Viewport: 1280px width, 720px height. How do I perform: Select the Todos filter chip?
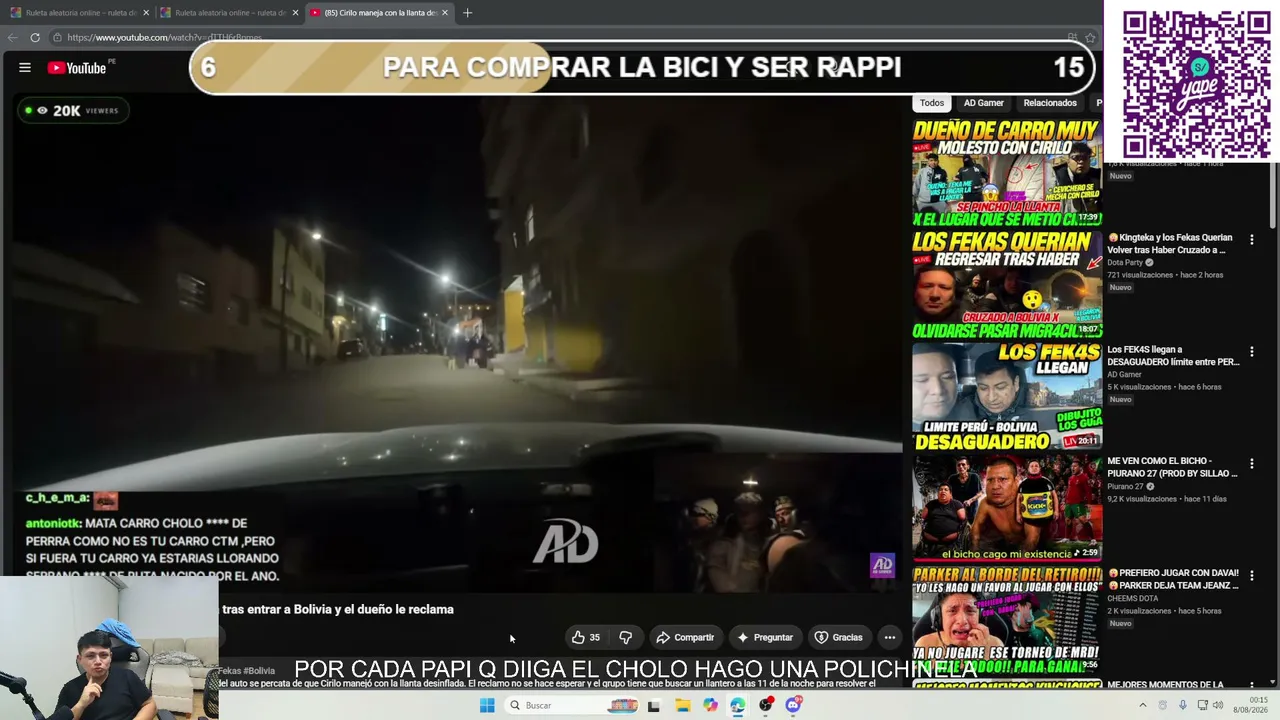(932, 103)
